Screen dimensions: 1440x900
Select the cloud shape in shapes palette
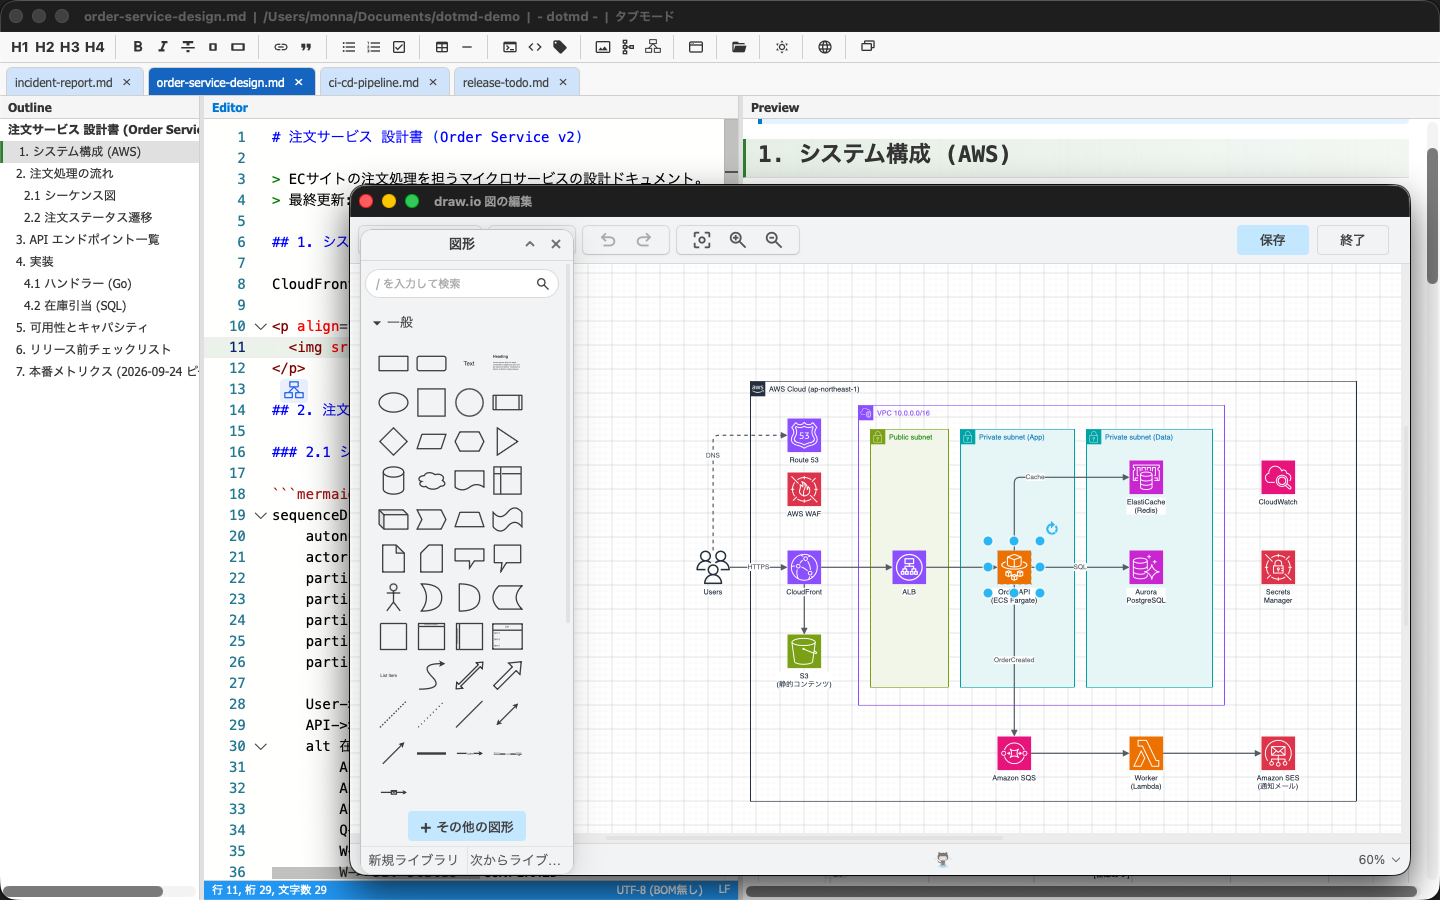pos(431,481)
